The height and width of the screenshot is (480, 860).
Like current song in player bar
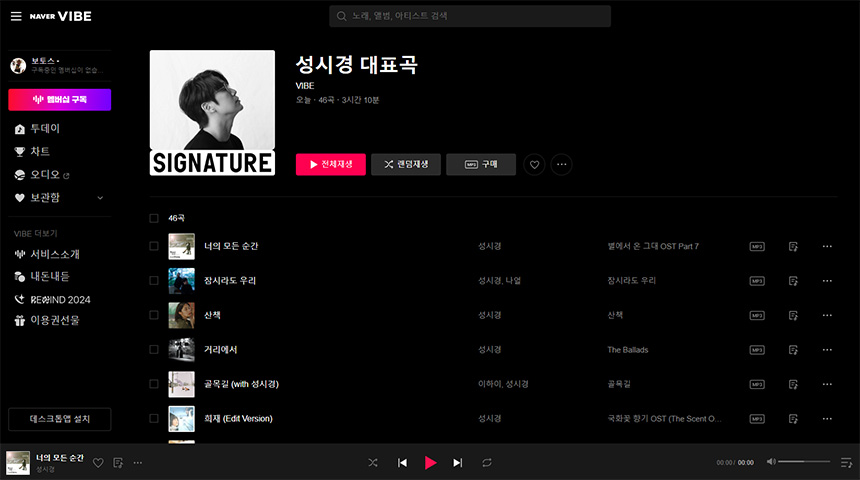pos(98,463)
